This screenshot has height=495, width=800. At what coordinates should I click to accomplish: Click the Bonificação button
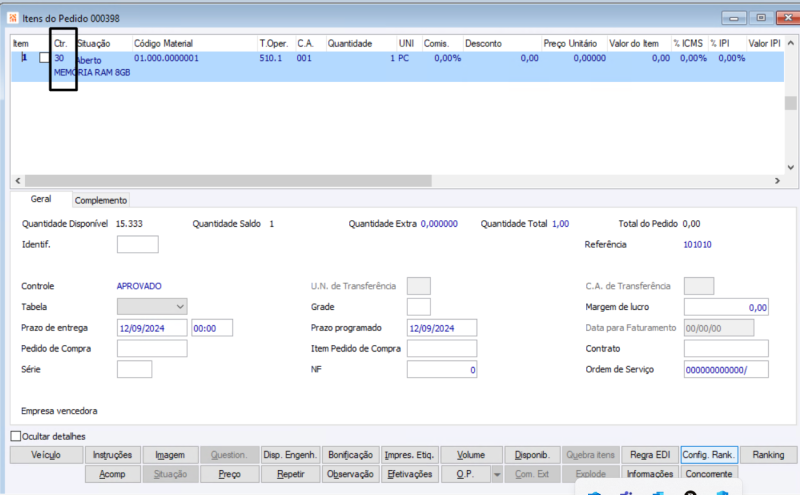tap(350, 455)
